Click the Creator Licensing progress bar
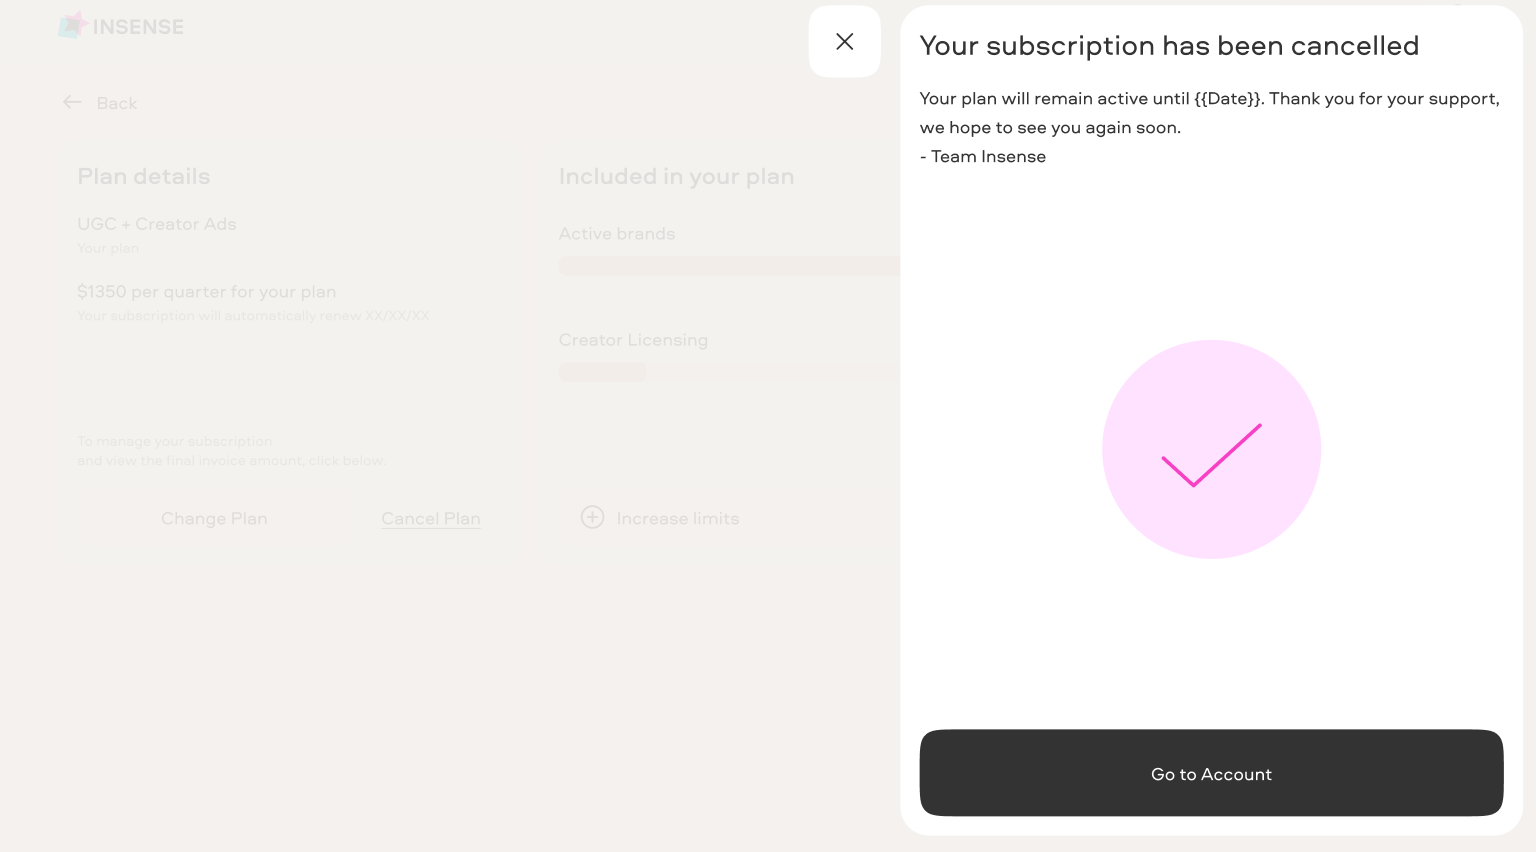This screenshot has width=1536, height=852. tap(730, 372)
